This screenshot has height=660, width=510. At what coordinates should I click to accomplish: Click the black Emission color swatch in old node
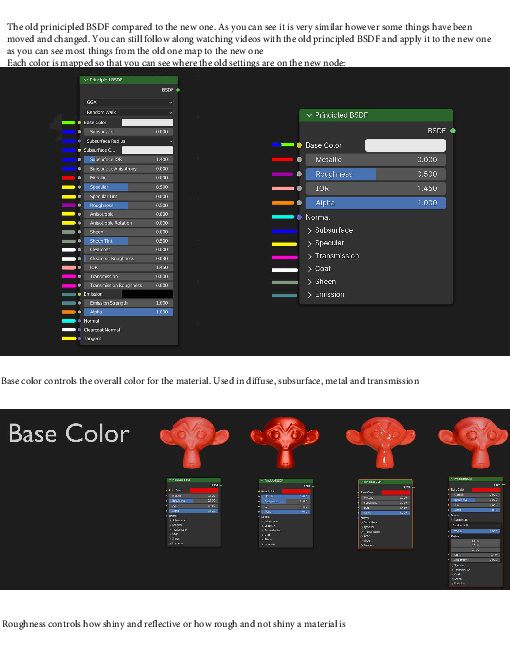147,294
